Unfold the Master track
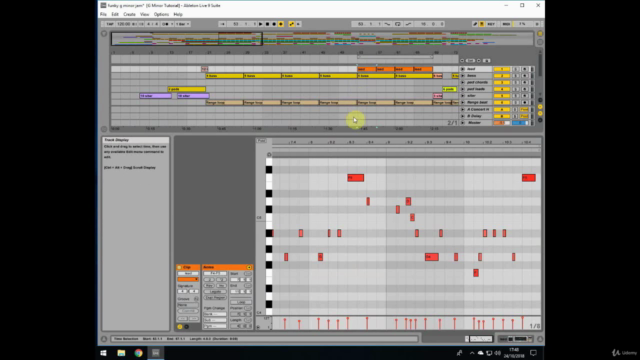Viewport: 640px width, 360px height. point(462,123)
